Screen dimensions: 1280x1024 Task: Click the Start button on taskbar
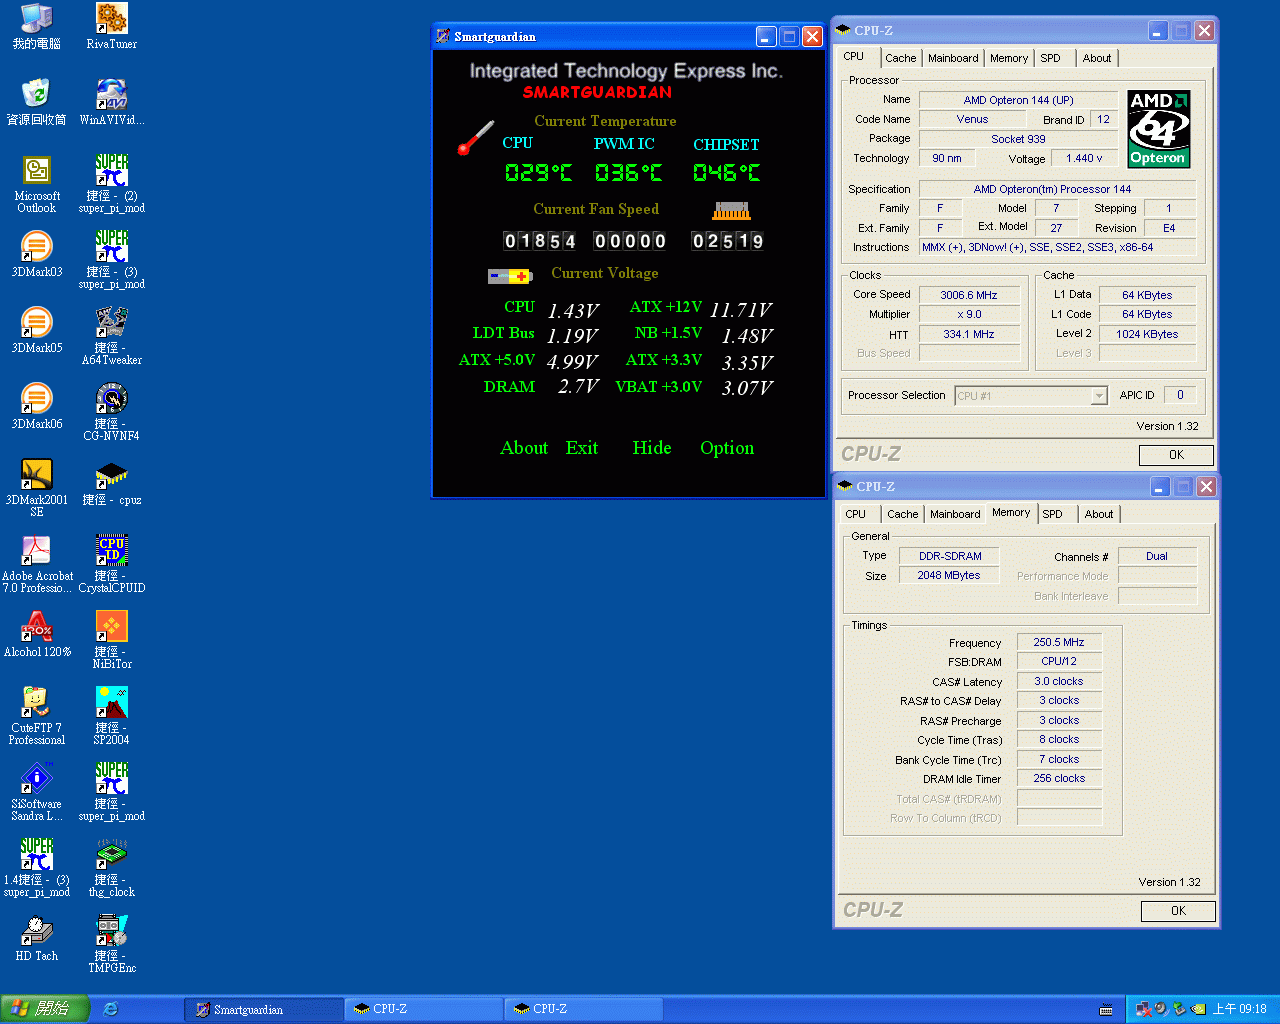coord(45,1009)
